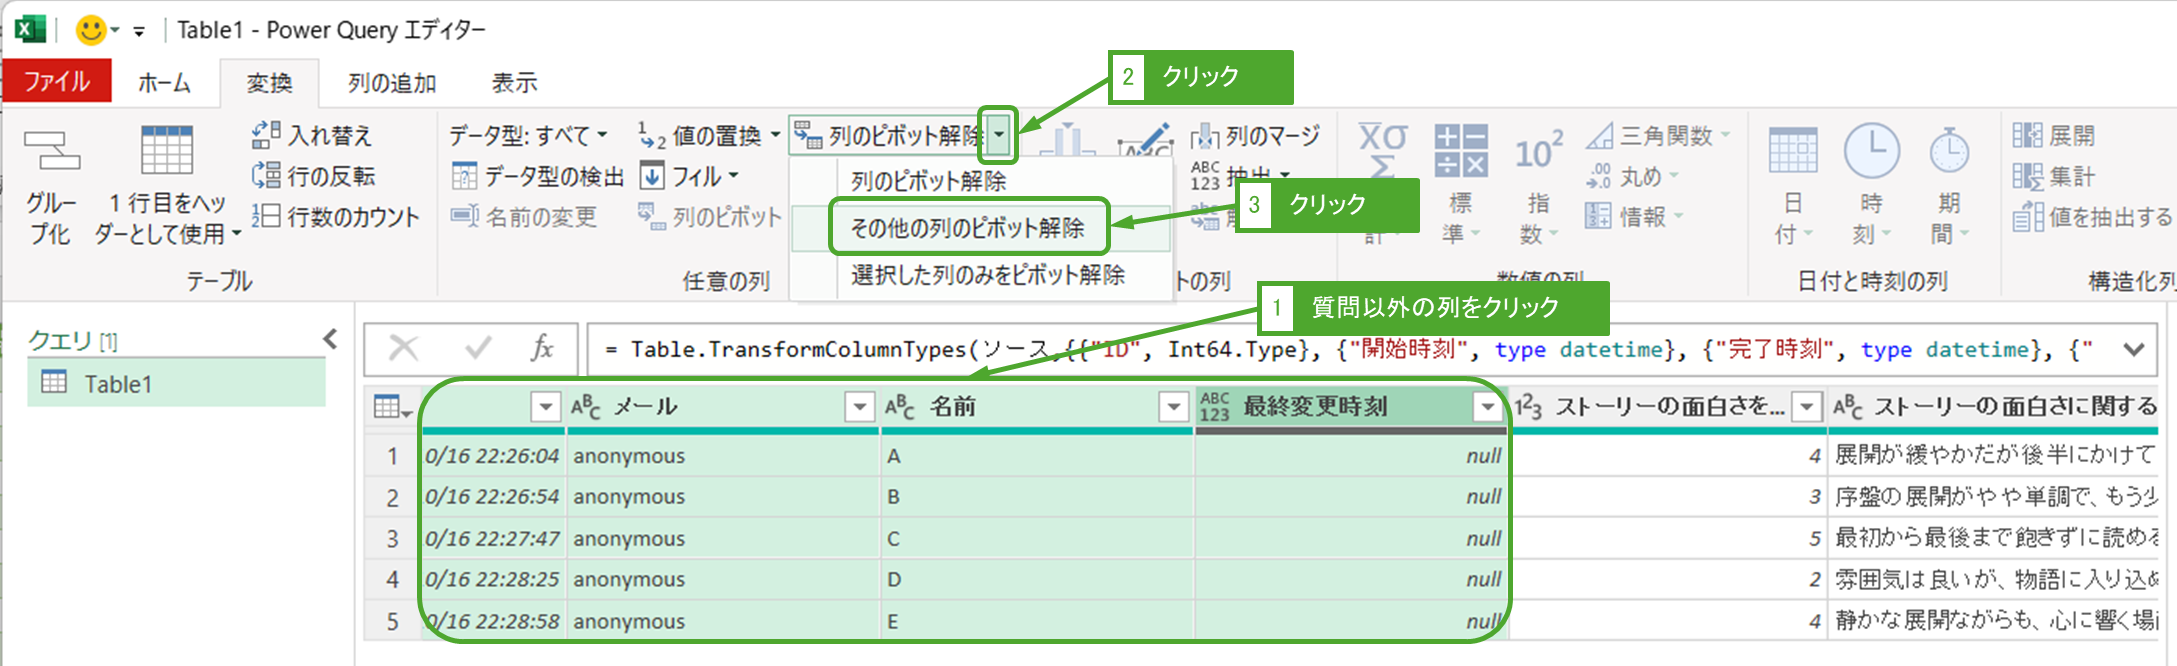2177x666 pixels.
Task: Click データ型の検出 (Detect Data Type) icon
Action: pyautogui.click(x=464, y=177)
